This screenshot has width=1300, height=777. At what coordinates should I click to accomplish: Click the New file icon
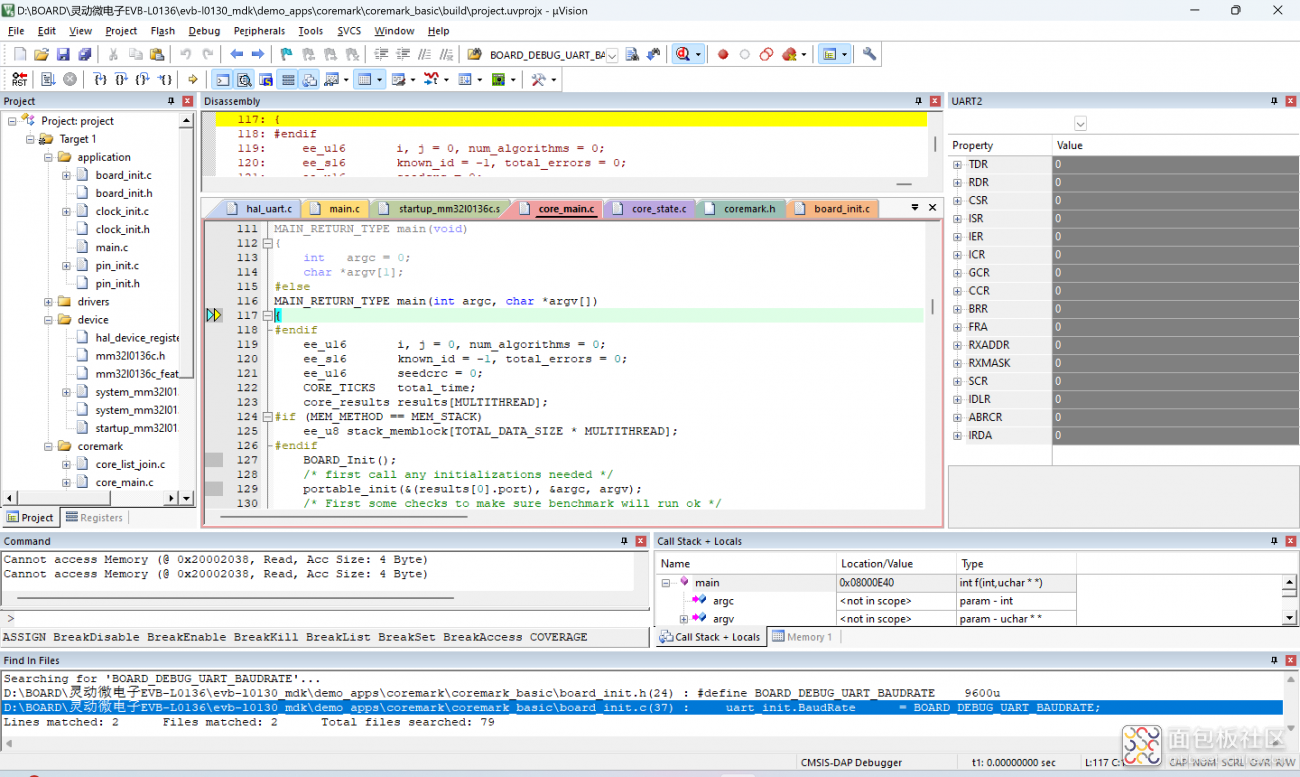point(20,54)
